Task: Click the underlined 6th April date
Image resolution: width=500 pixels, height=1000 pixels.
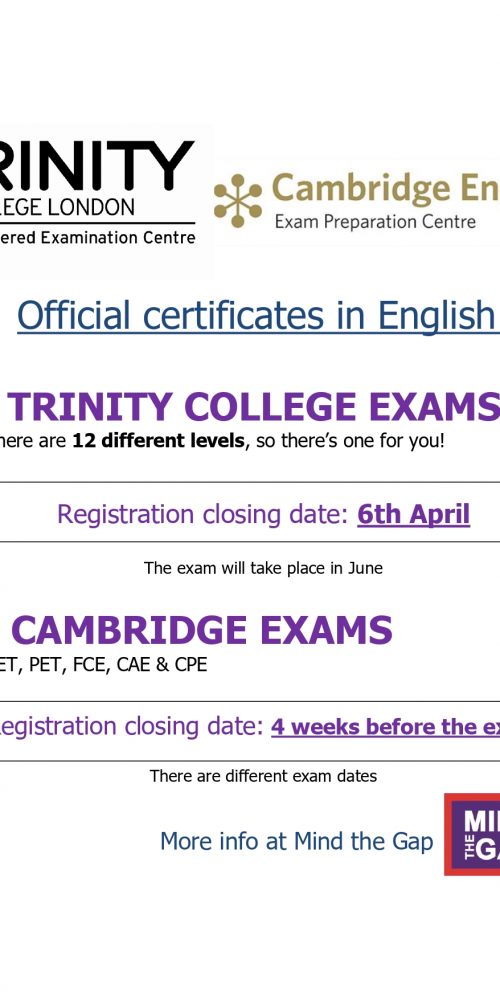Action: click(x=413, y=514)
